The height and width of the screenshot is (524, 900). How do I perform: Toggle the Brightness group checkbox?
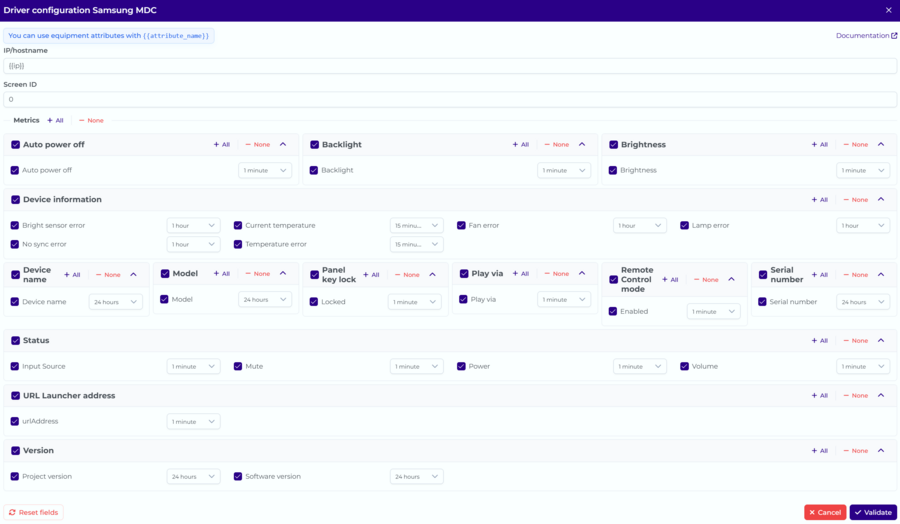(x=614, y=145)
